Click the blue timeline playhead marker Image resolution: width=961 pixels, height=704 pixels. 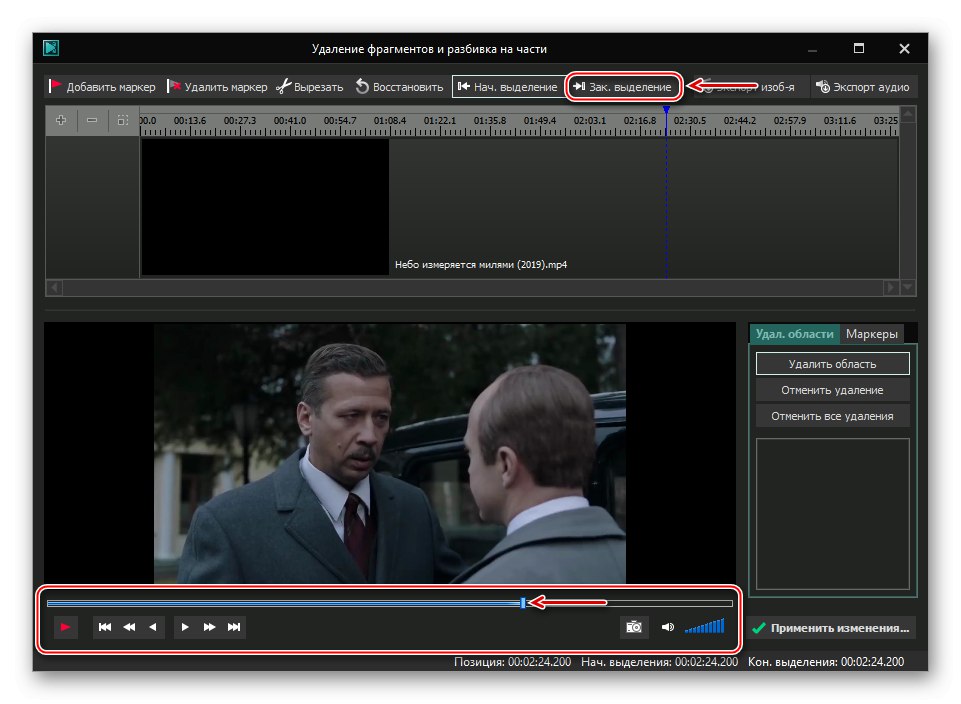click(666, 110)
